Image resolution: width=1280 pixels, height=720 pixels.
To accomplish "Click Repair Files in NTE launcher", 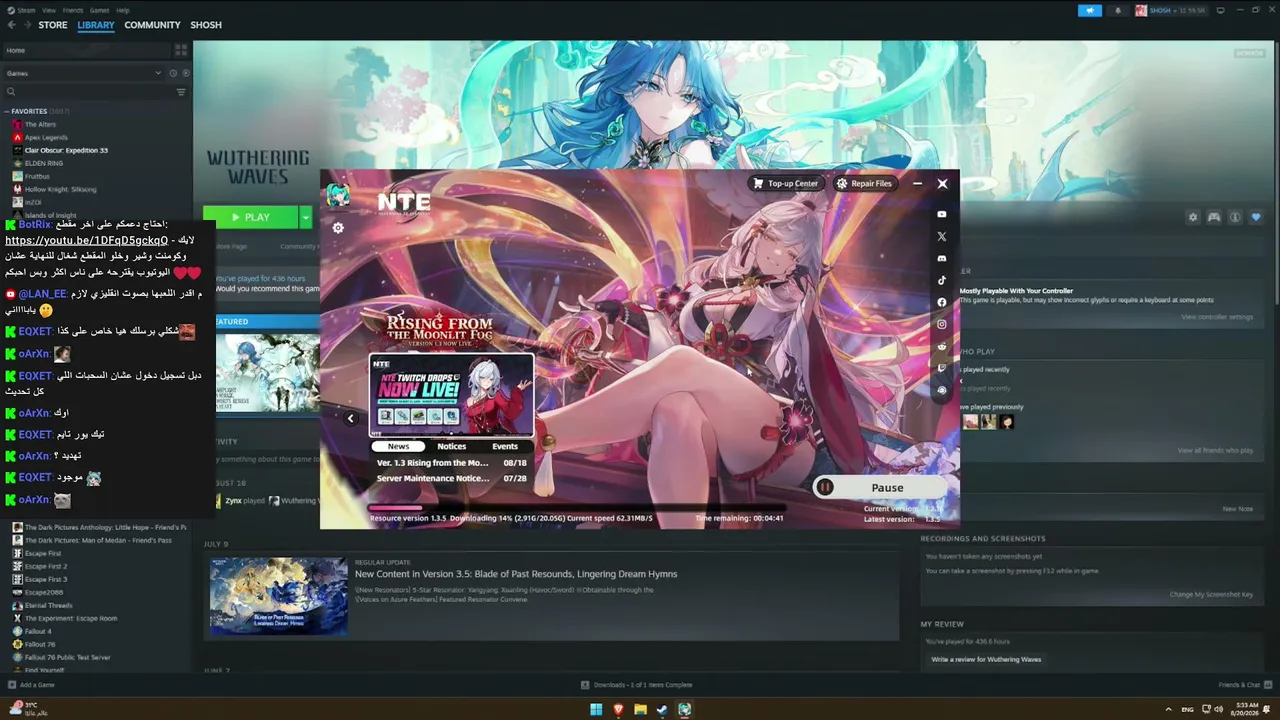I will [x=864, y=183].
